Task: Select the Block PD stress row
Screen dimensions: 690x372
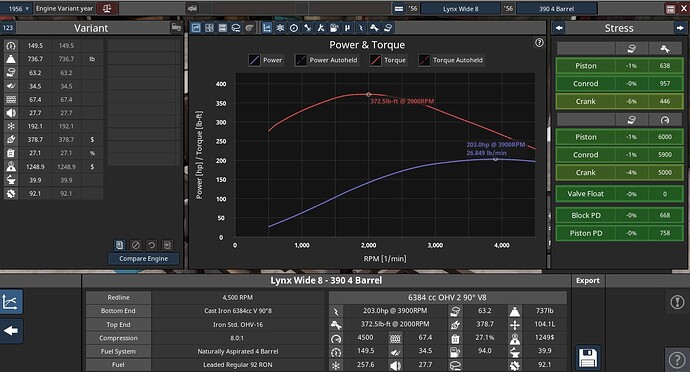Action: 620,215
